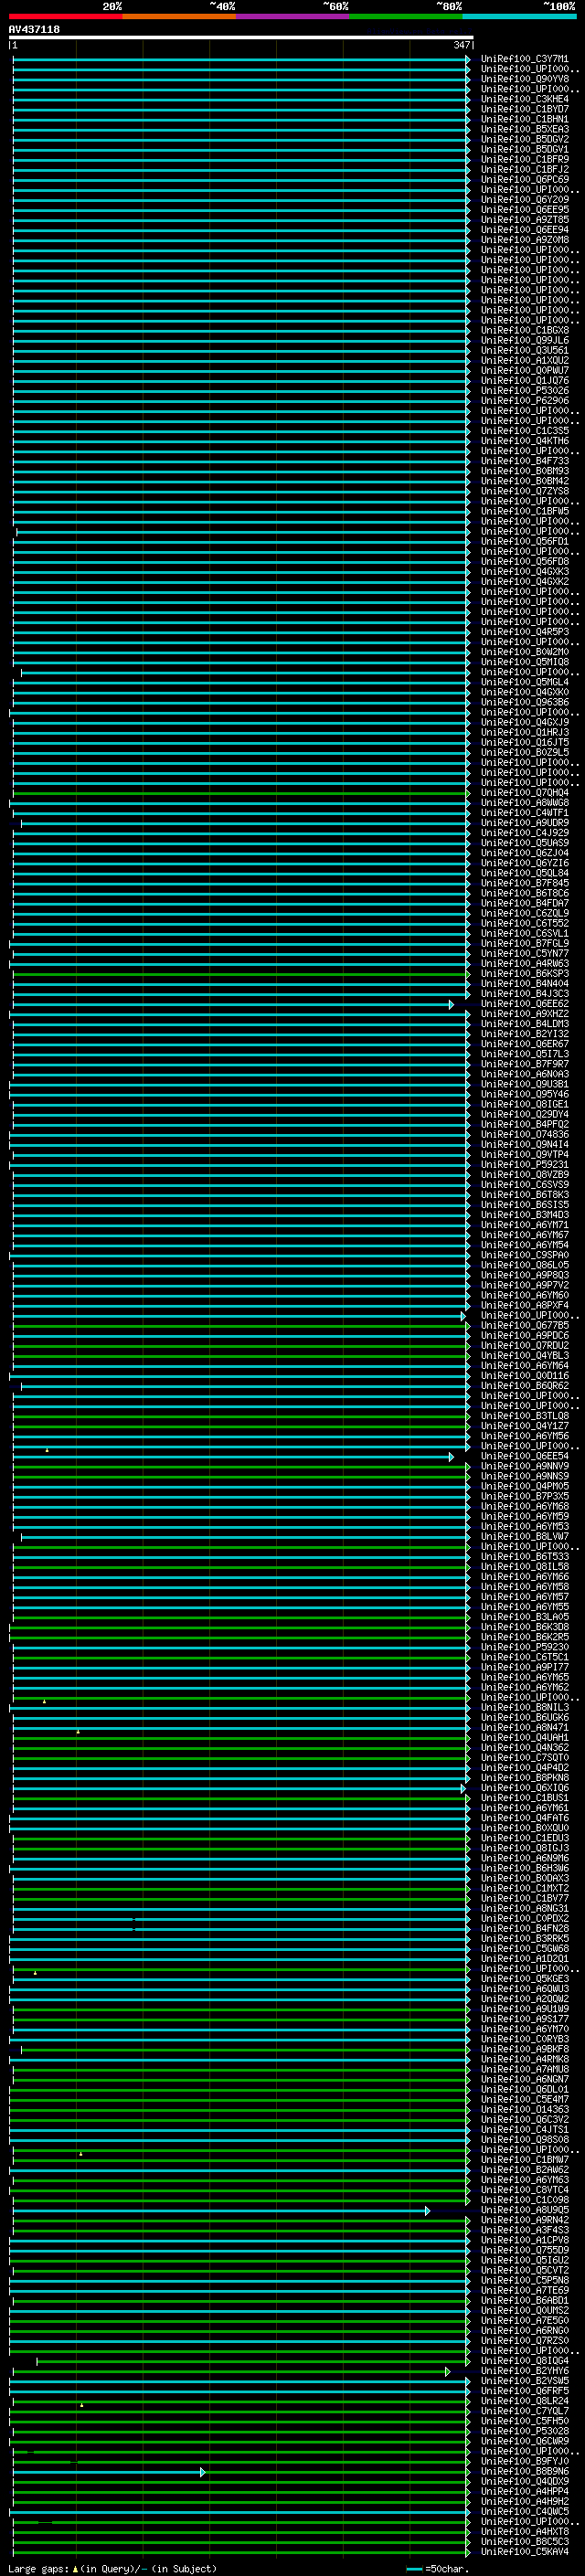Click the green ~80% identity legend segment

tap(405, 16)
